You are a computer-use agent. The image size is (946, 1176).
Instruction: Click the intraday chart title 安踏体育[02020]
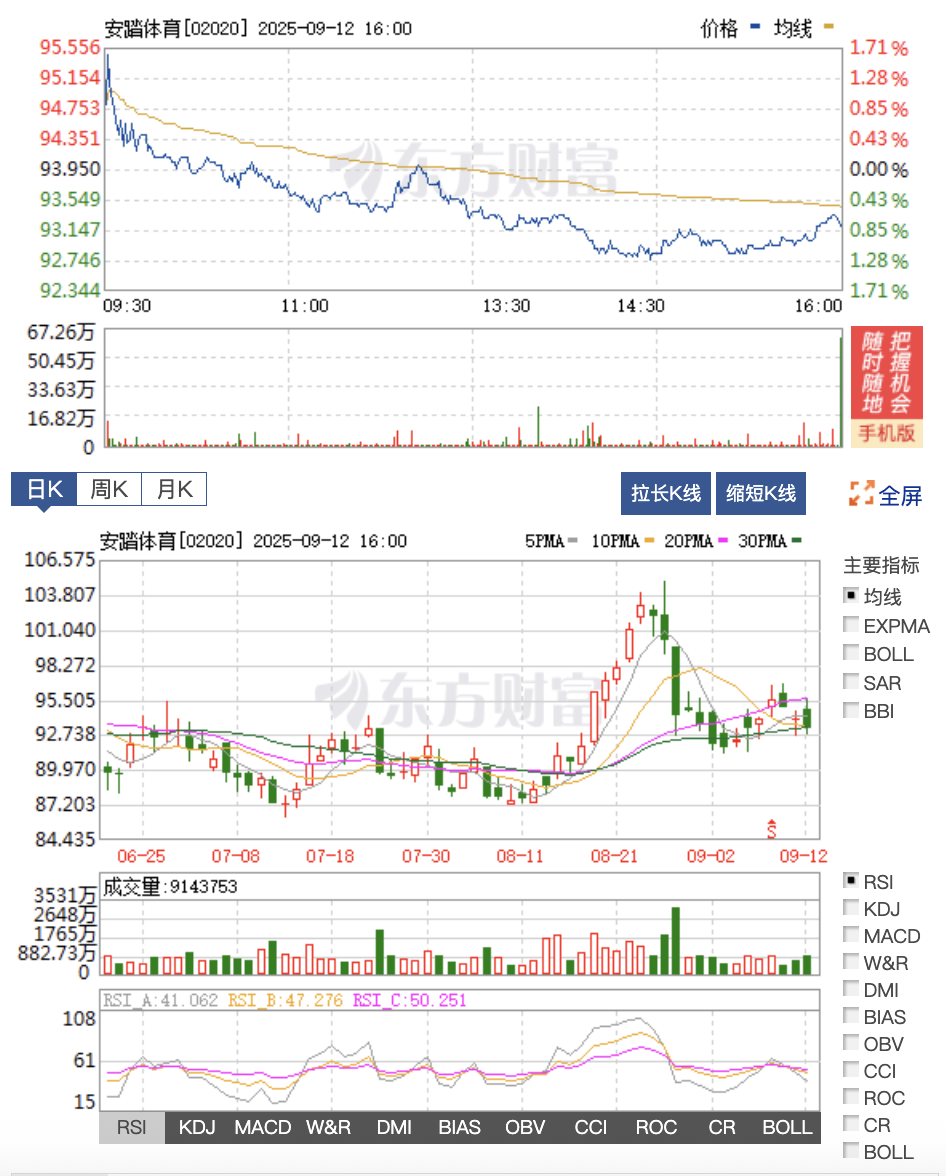tap(176, 28)
